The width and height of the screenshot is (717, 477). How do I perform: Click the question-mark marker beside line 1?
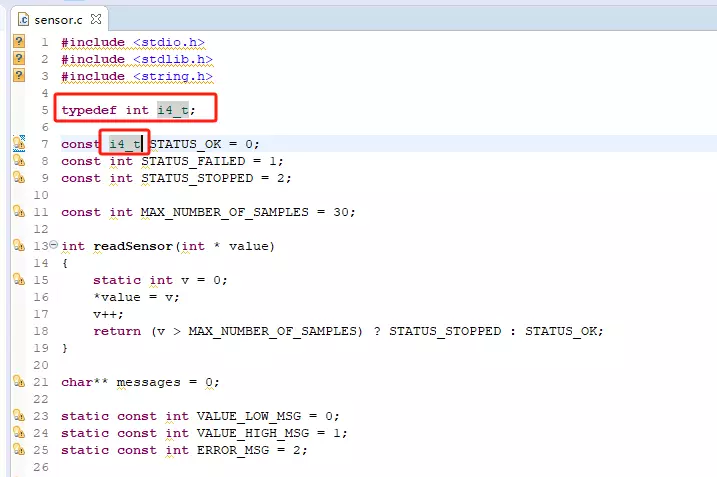[18, 42]
